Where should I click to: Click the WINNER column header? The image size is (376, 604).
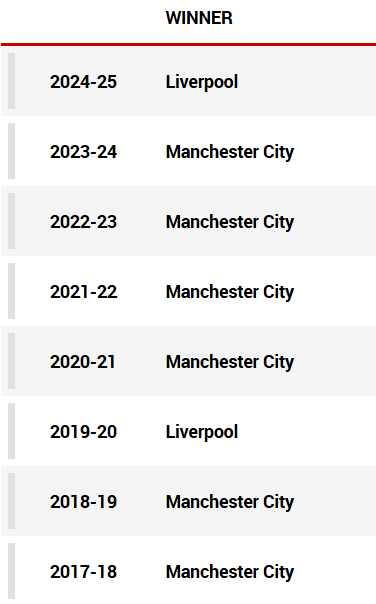199,18
